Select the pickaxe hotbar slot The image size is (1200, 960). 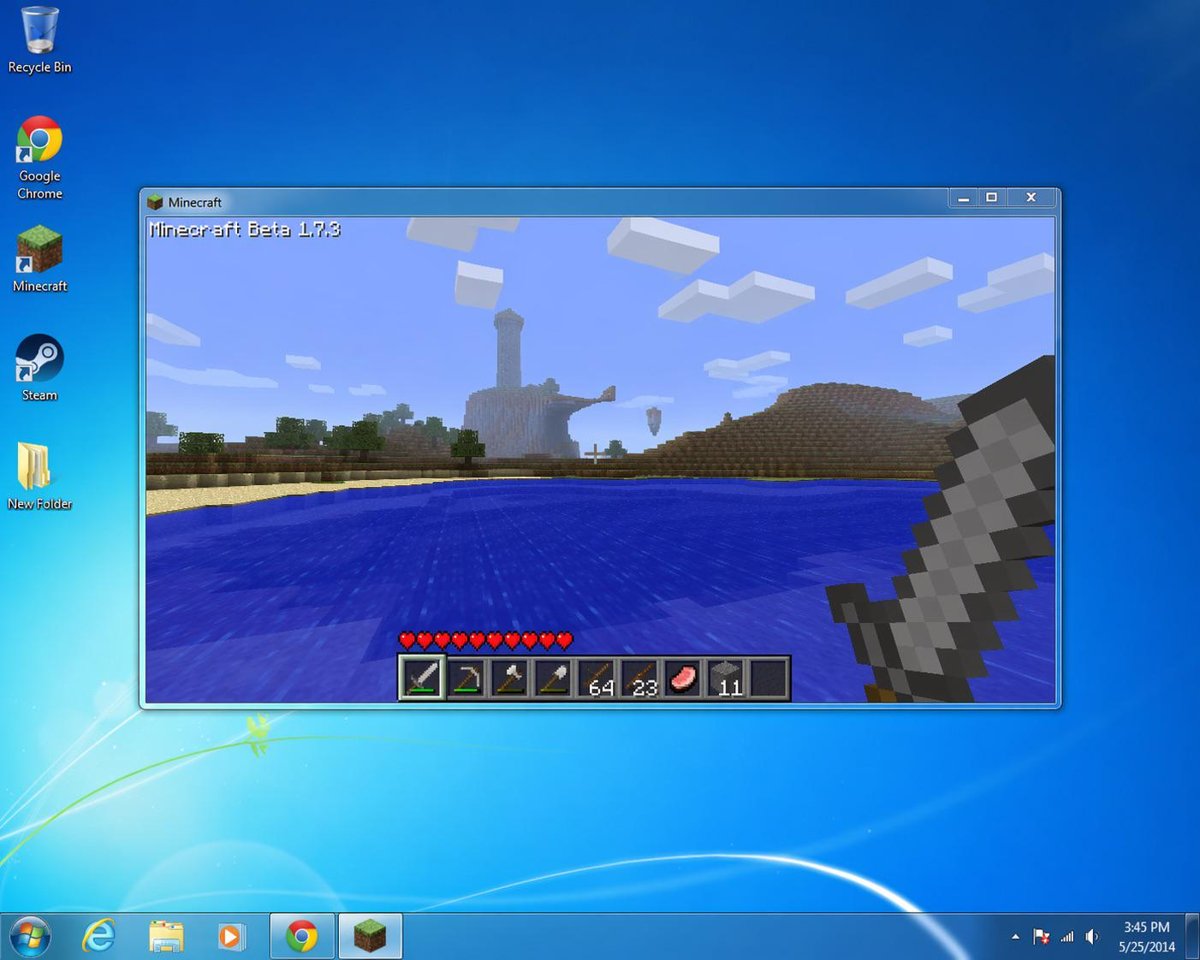point(465,678)
